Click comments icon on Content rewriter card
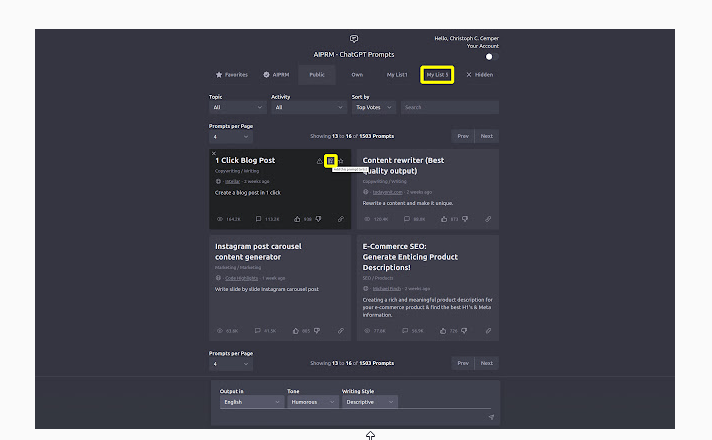 click(406, 219)
